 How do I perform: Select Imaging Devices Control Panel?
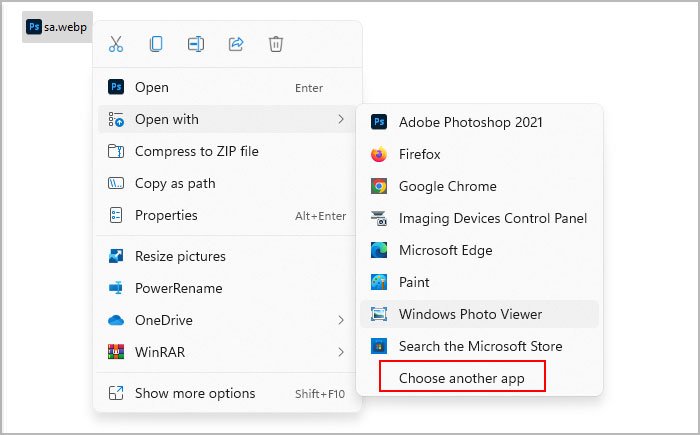(x=492, y=218)
